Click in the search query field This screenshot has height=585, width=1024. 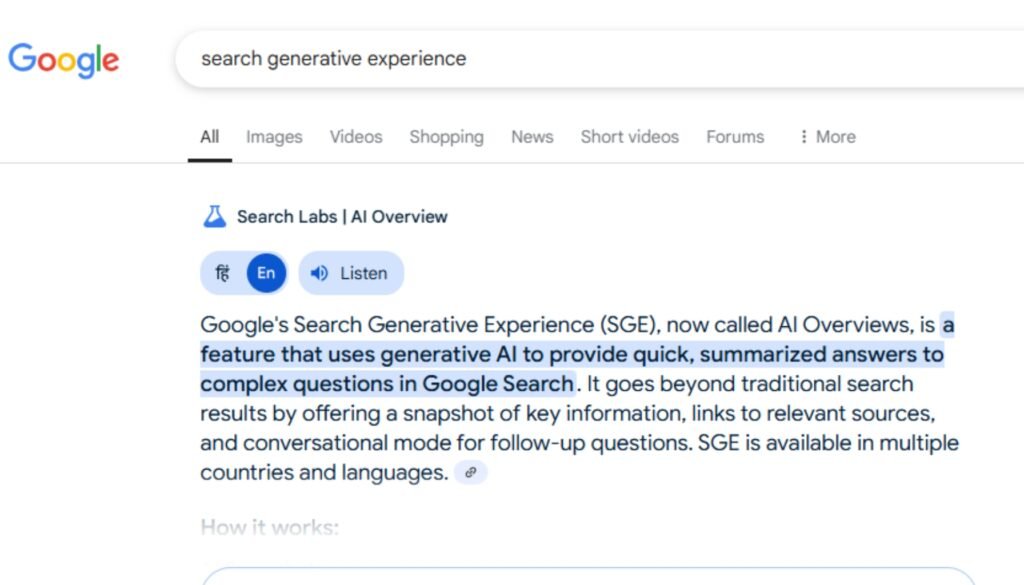[x=599, y=59]
